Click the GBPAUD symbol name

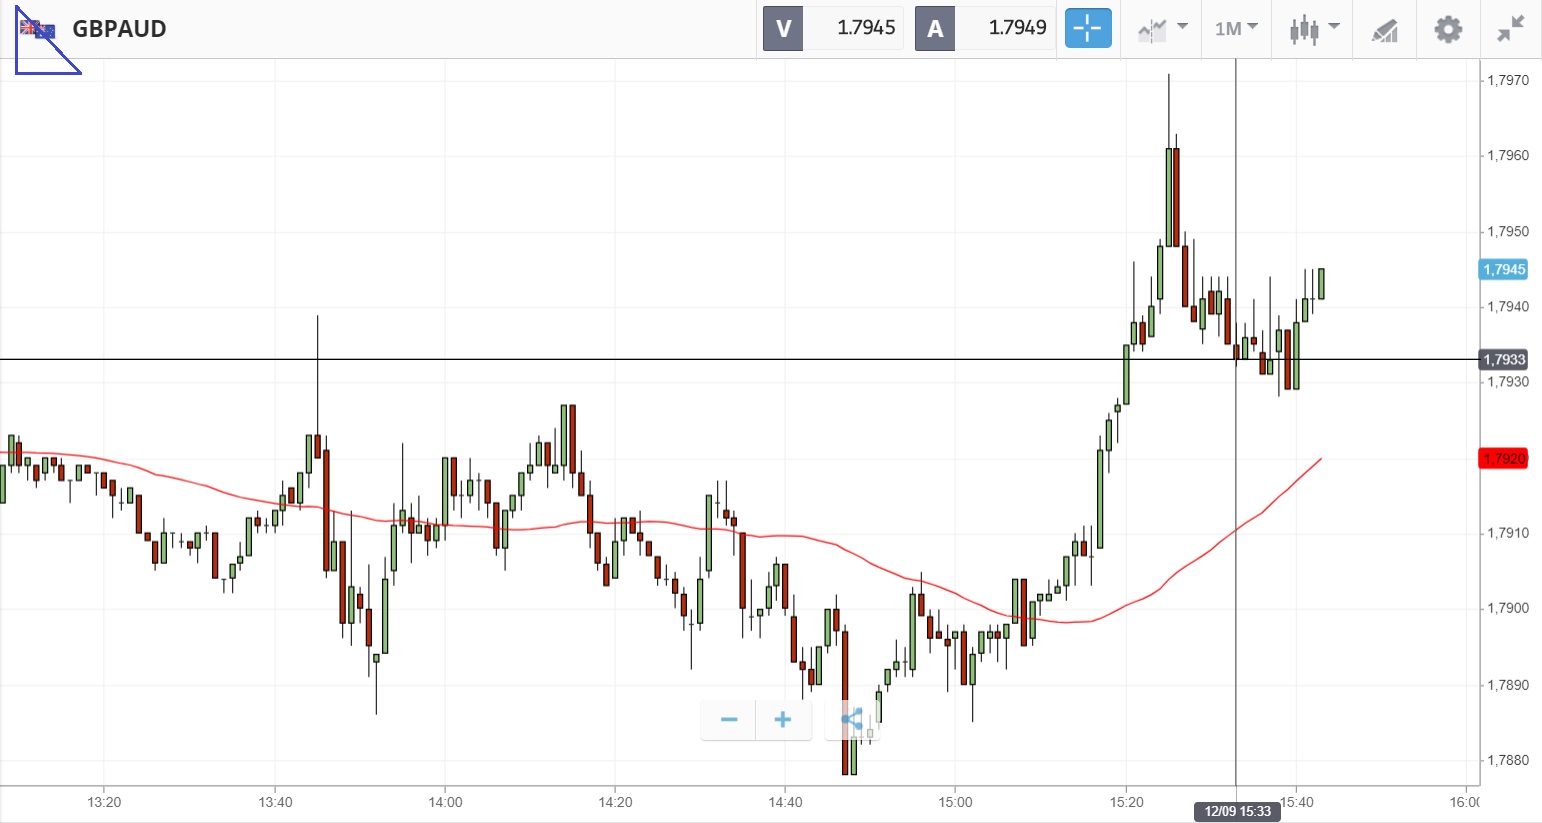[x=119, y=29]
